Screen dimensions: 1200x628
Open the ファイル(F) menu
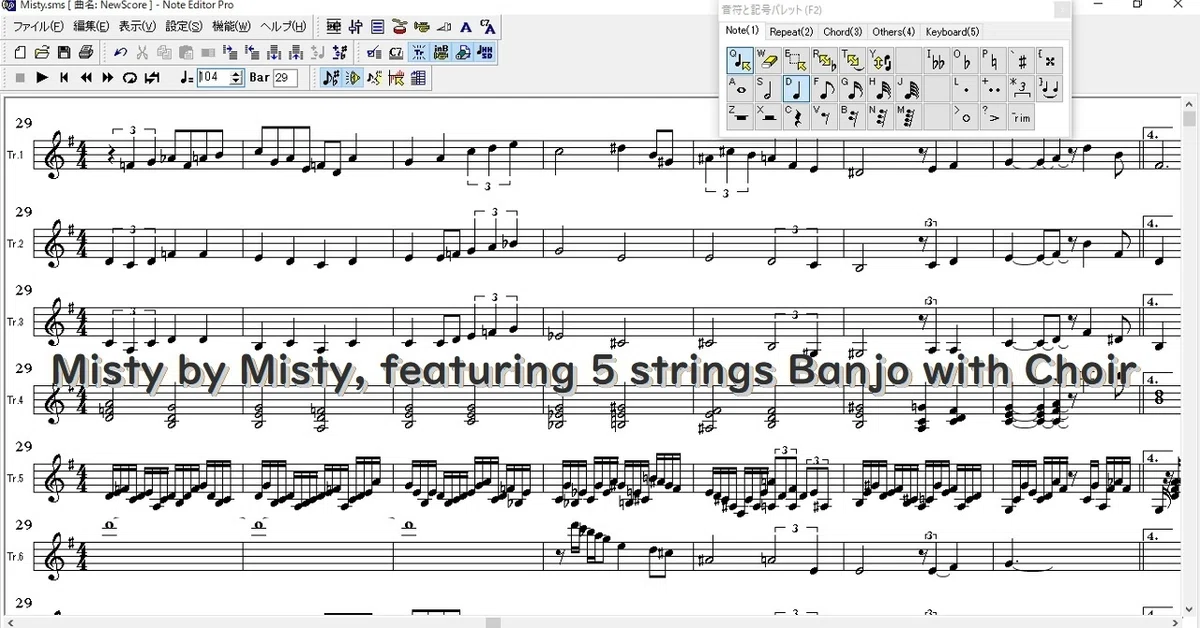[x=39, y=26]
